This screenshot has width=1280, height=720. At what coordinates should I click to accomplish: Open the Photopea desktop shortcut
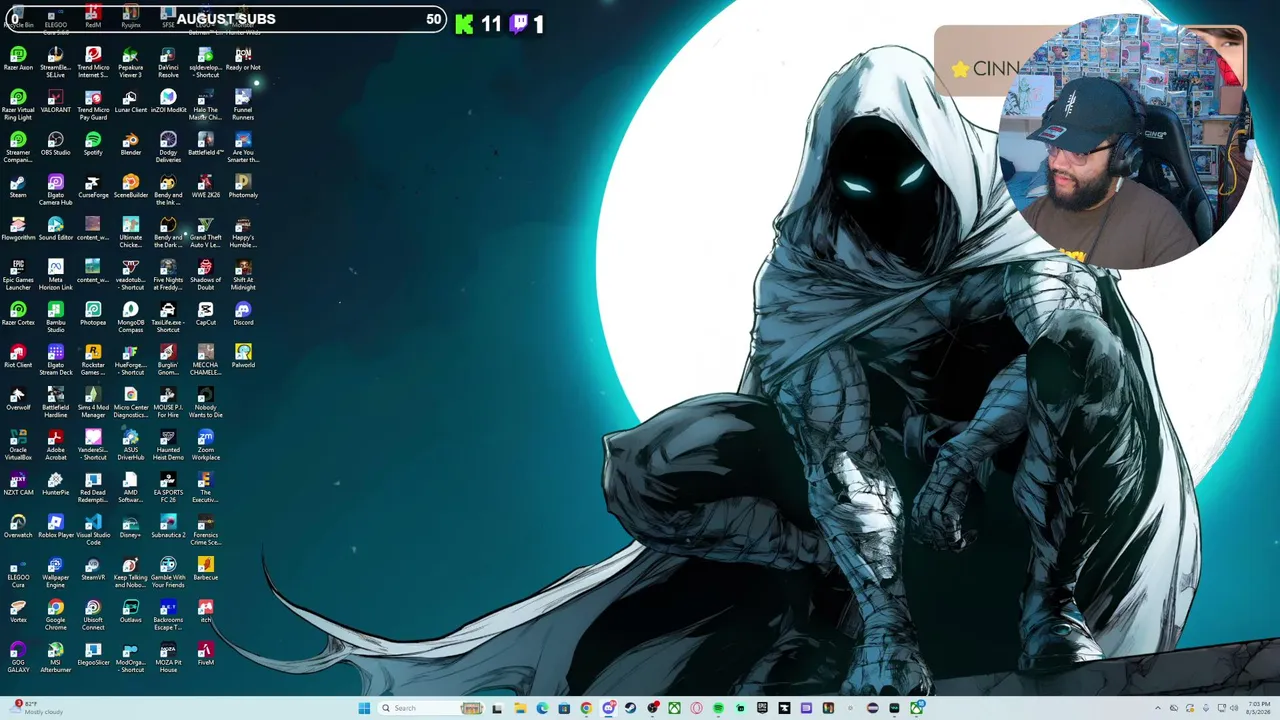coord(93,315)
